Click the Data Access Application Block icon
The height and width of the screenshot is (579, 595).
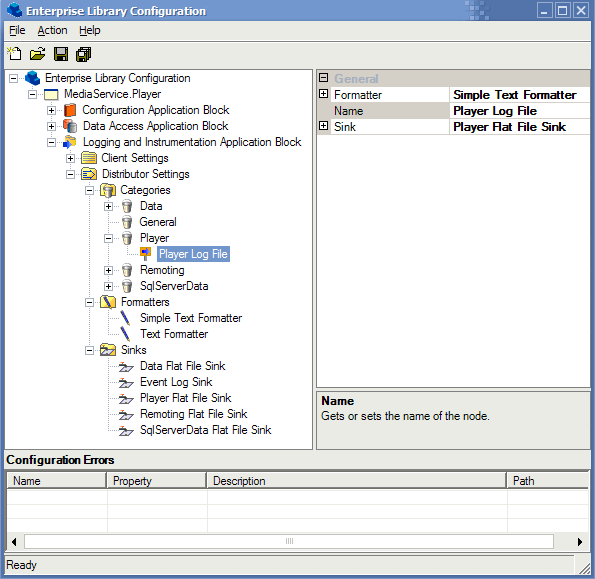point(70,126)
